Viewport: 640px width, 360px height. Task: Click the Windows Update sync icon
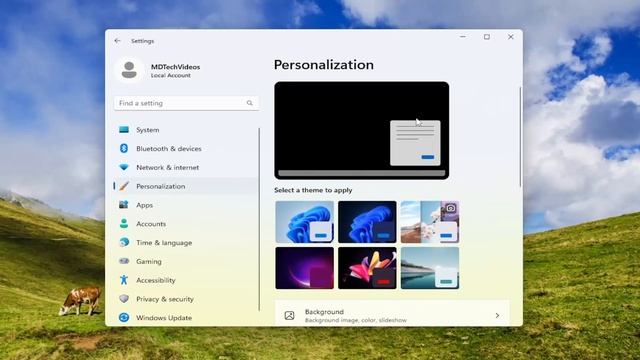click(x=124, y=318)
